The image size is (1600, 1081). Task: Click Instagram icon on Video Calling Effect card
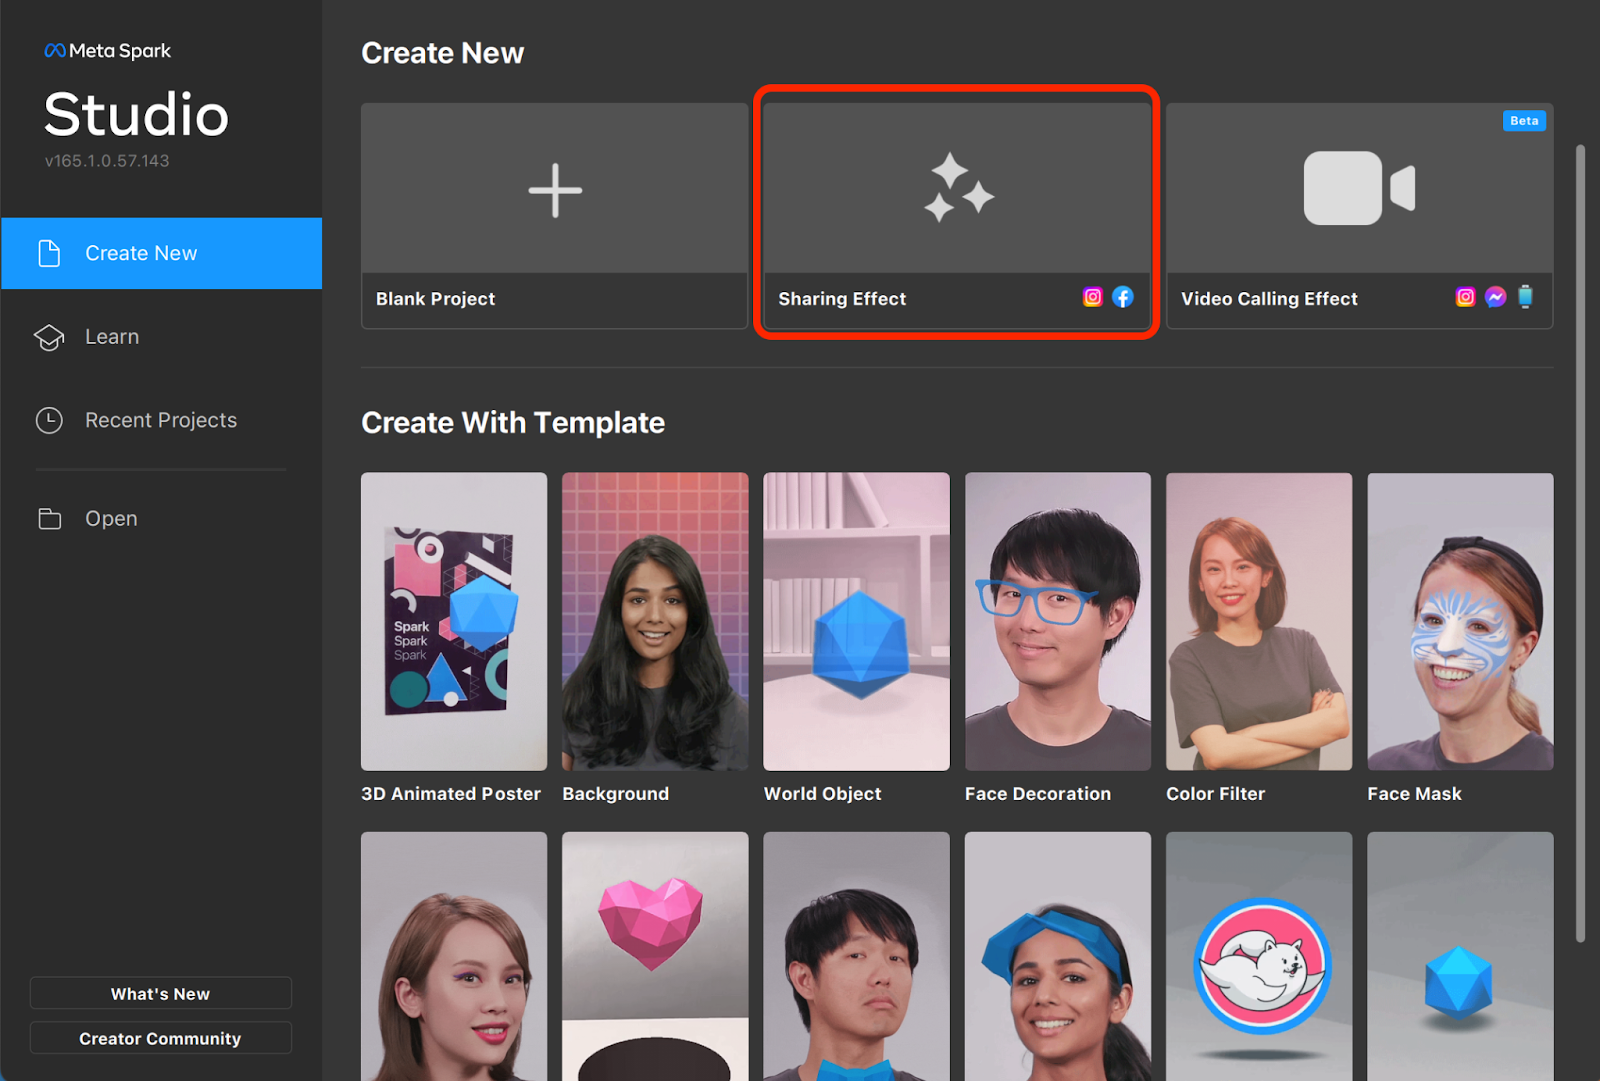click(1465, 297)
